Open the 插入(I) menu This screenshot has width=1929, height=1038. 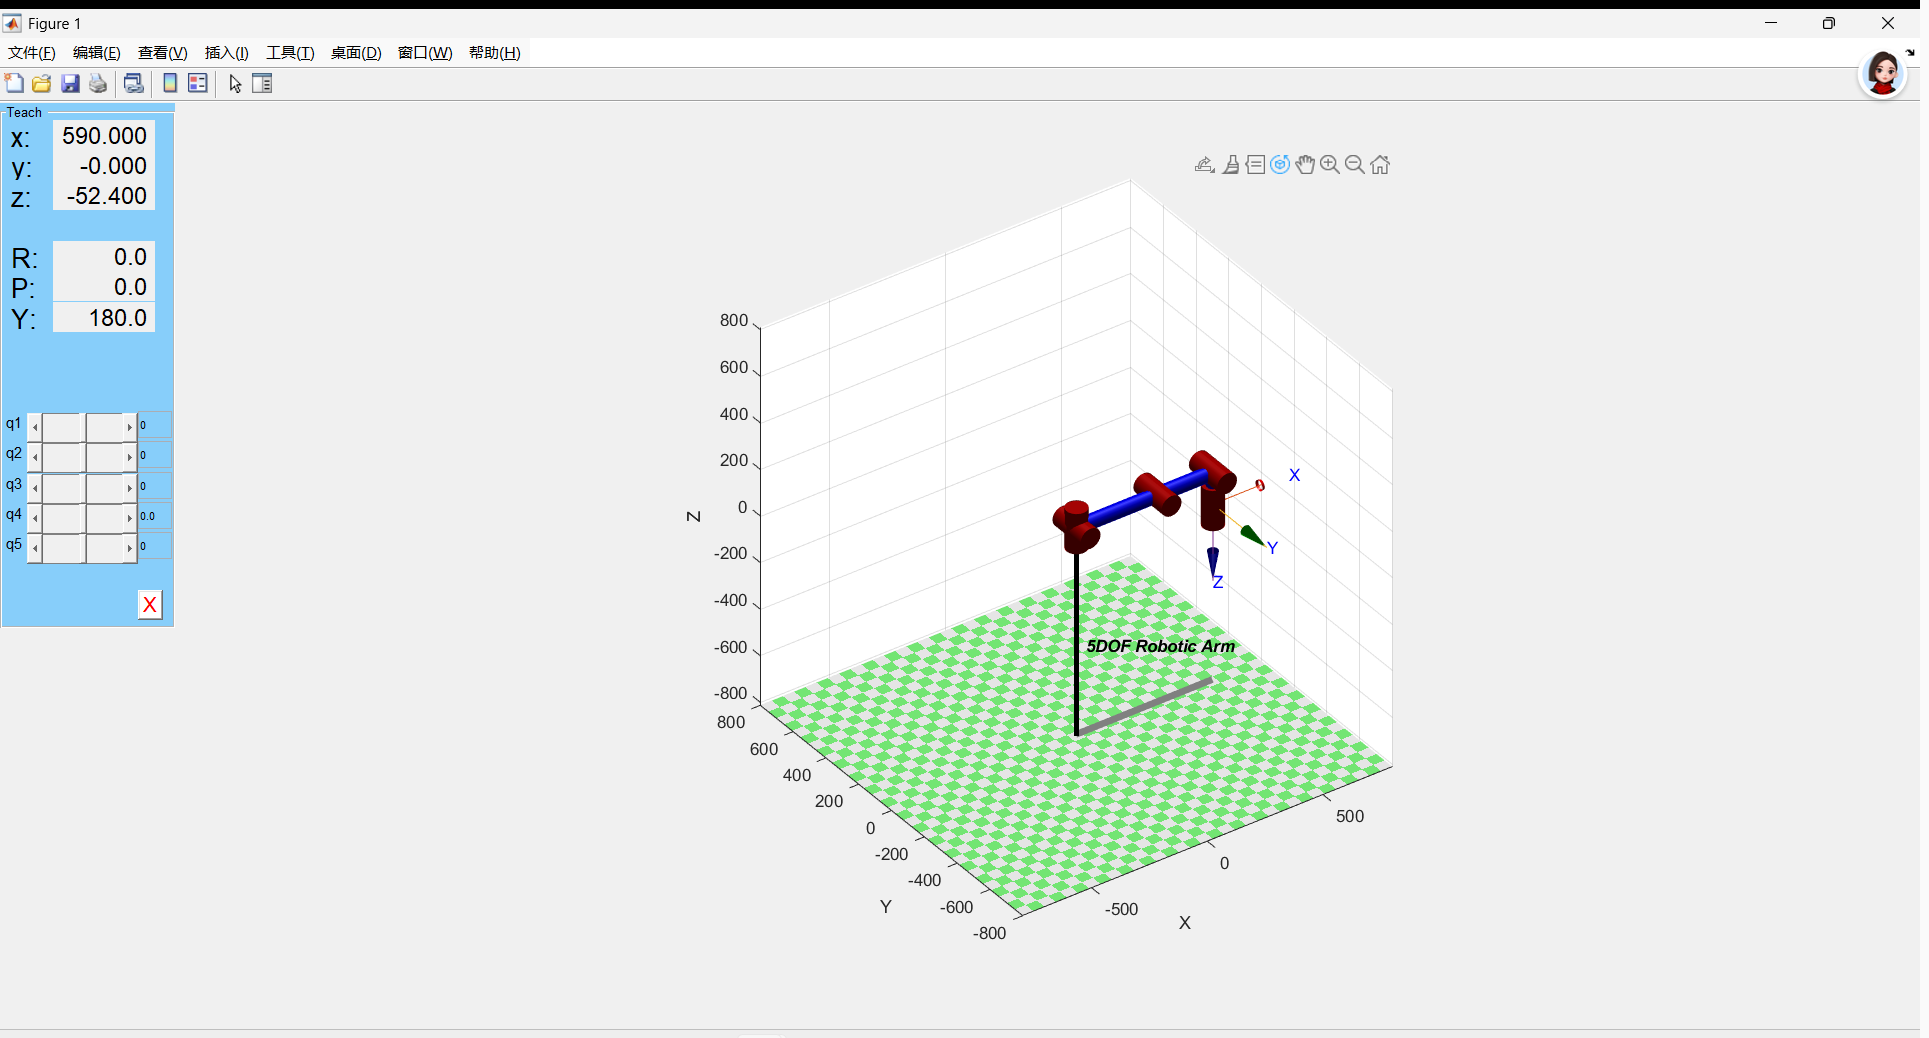tap(226, 53)
